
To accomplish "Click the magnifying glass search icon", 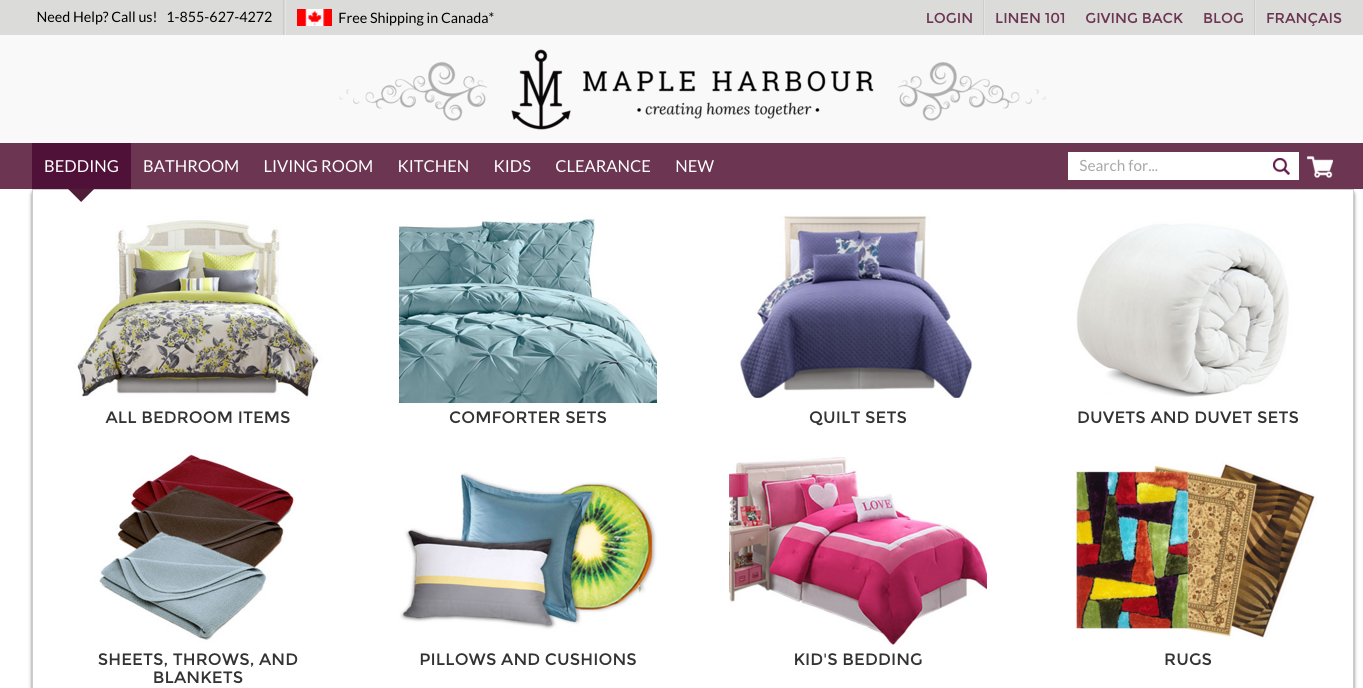I will [x=1281, y=166].
